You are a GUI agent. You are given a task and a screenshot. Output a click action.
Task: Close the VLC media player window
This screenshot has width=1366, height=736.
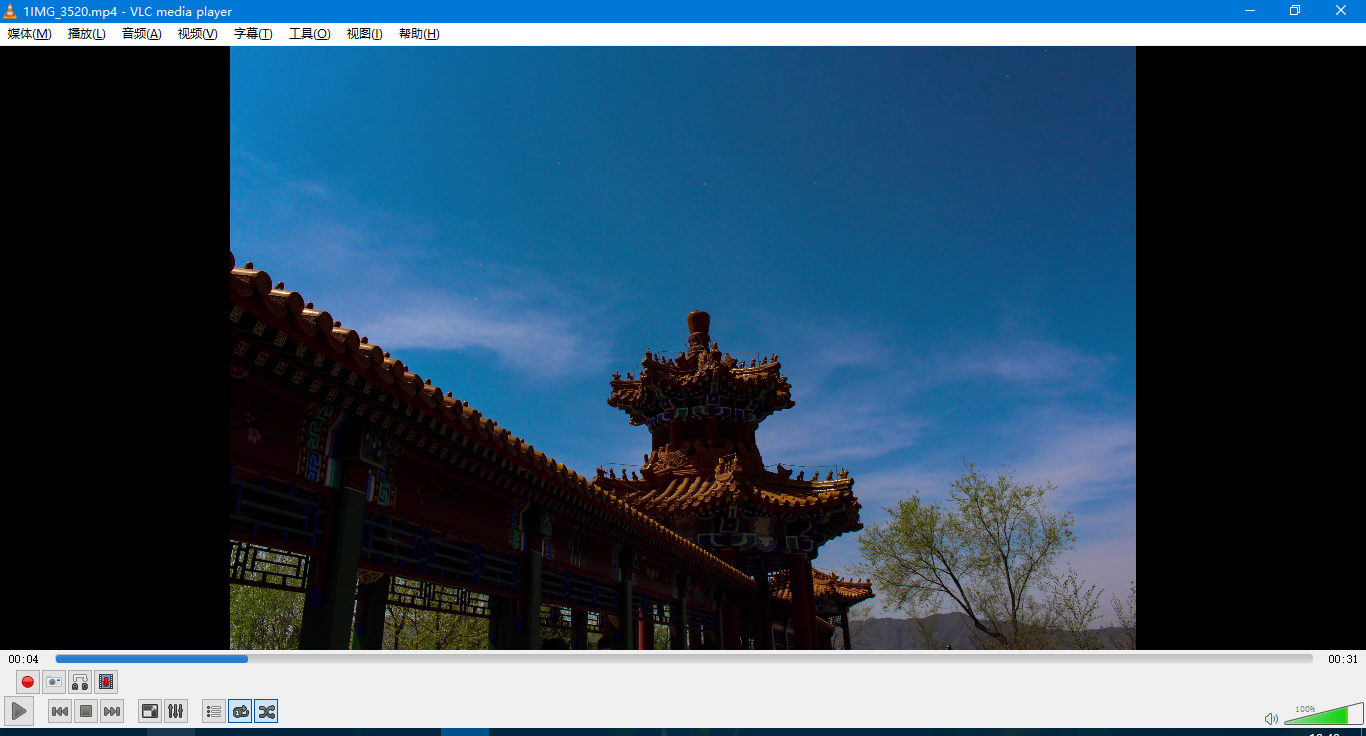coord(1341,11)
